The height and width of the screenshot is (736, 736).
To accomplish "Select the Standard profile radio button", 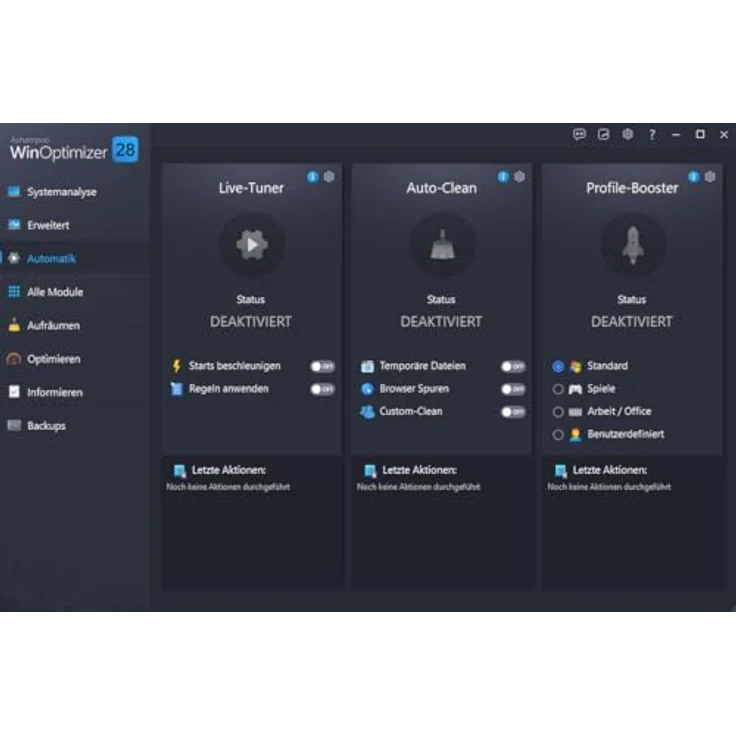I will [x=558, y=366].
